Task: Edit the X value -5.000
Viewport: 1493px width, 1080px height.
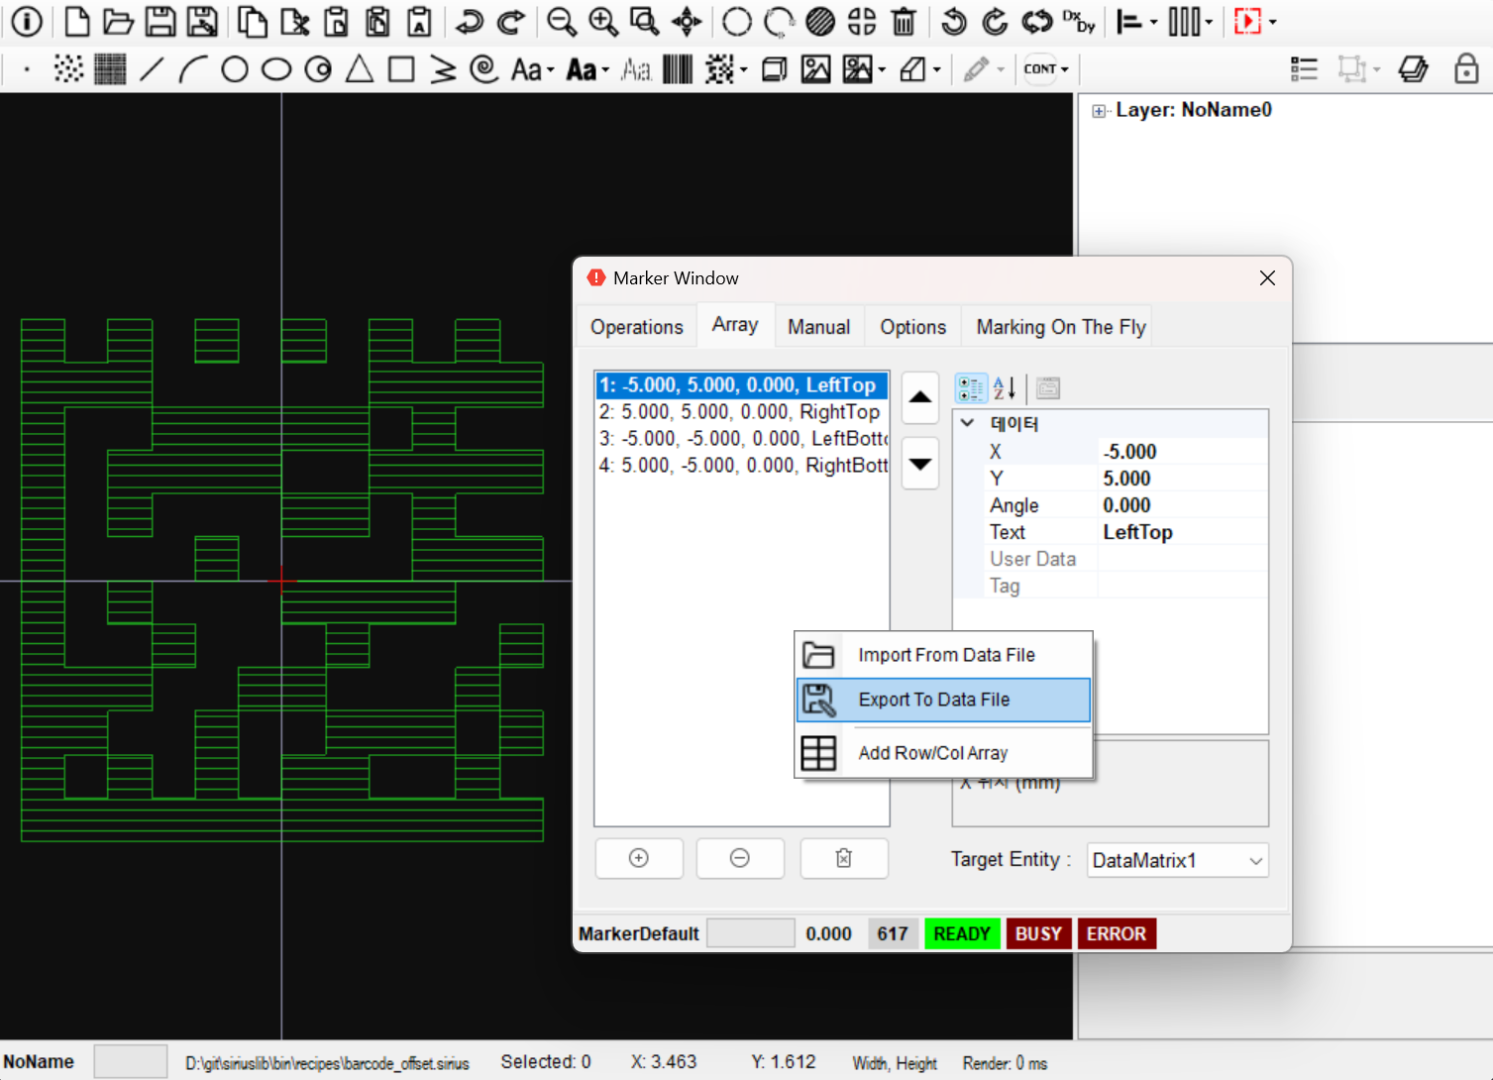Action: pos(1182,452)
